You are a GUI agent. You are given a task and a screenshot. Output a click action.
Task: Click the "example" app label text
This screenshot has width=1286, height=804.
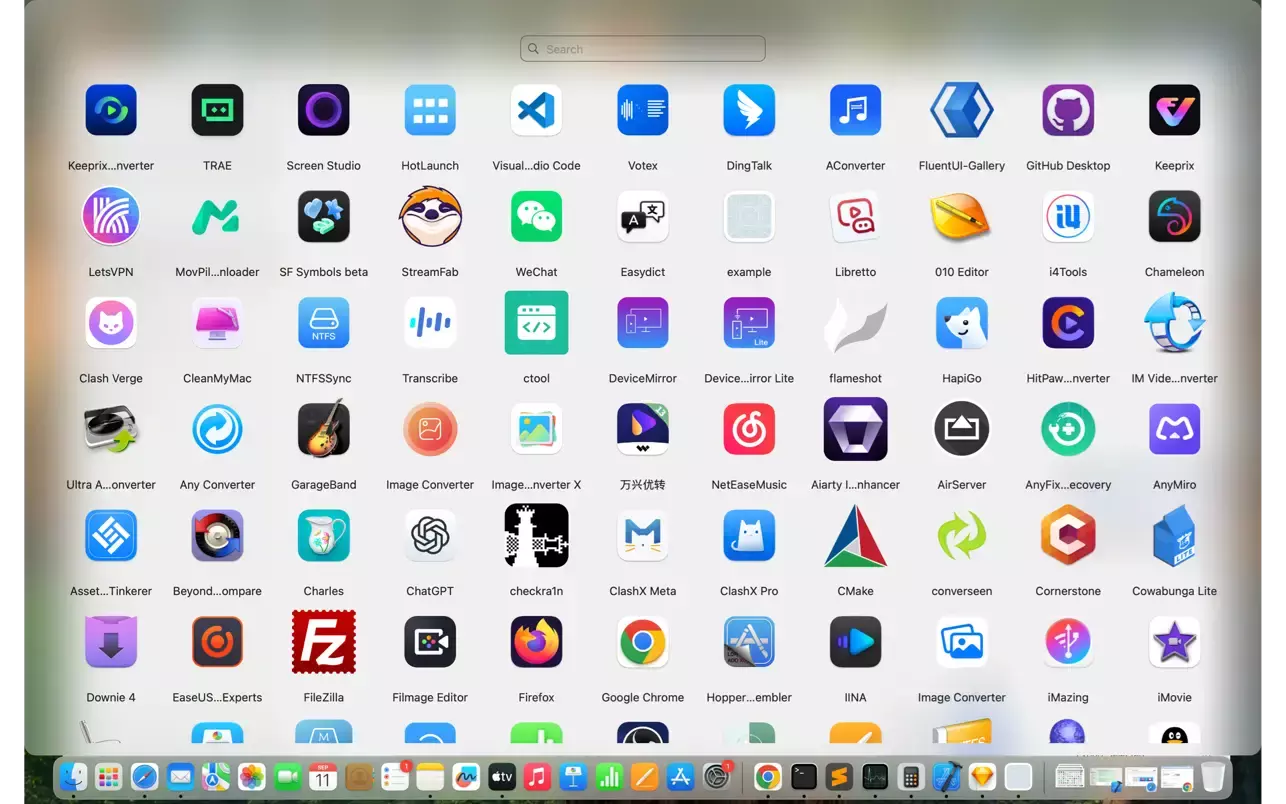(x=749, y=272)
